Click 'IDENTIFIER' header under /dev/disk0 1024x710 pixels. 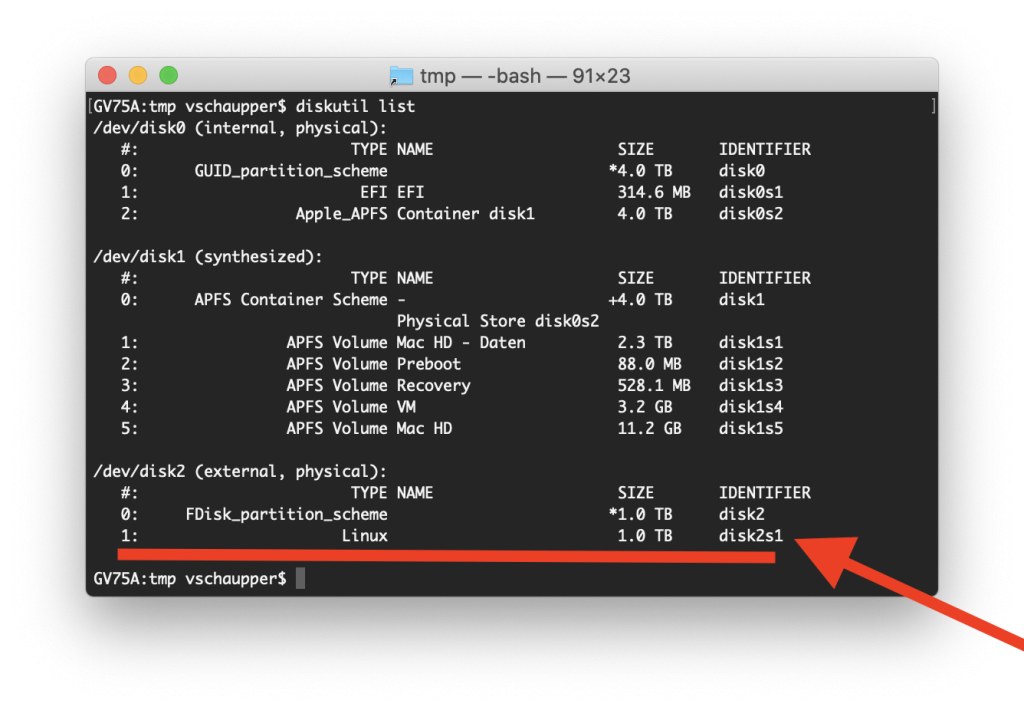765,149
